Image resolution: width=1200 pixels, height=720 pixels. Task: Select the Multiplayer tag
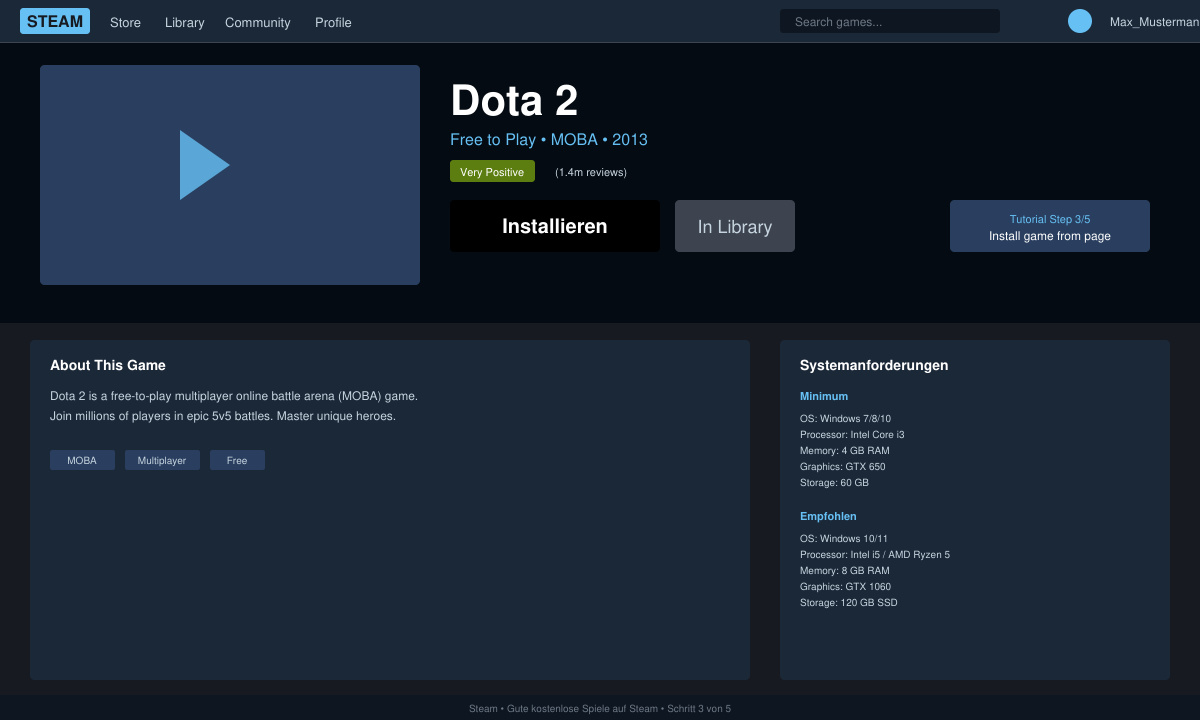tap(162, 460)
